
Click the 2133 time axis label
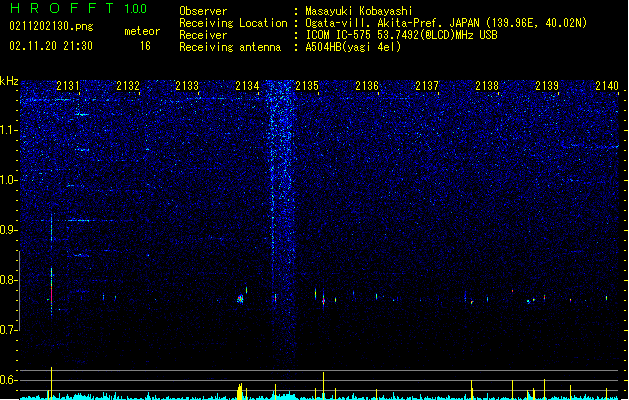(x=187, y=85)
